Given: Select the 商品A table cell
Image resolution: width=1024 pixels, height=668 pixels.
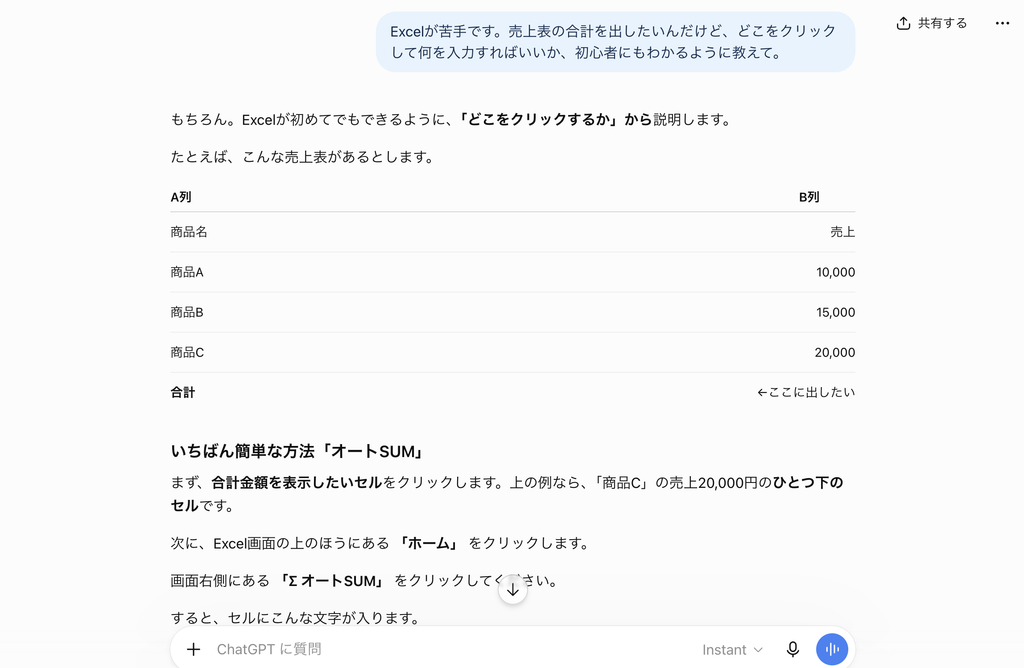Looking at the screenshot, I should click(x=187, y=272).
